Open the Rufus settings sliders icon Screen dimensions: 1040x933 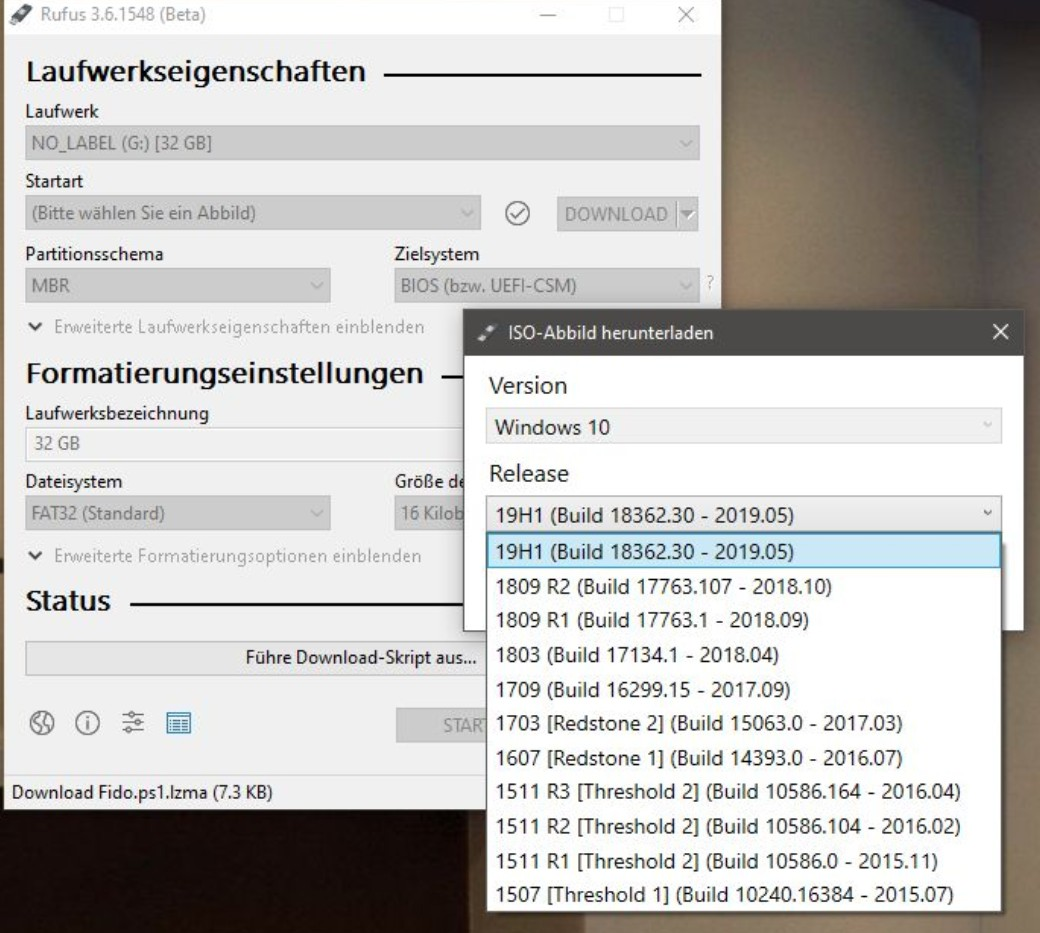coord(133,722)
